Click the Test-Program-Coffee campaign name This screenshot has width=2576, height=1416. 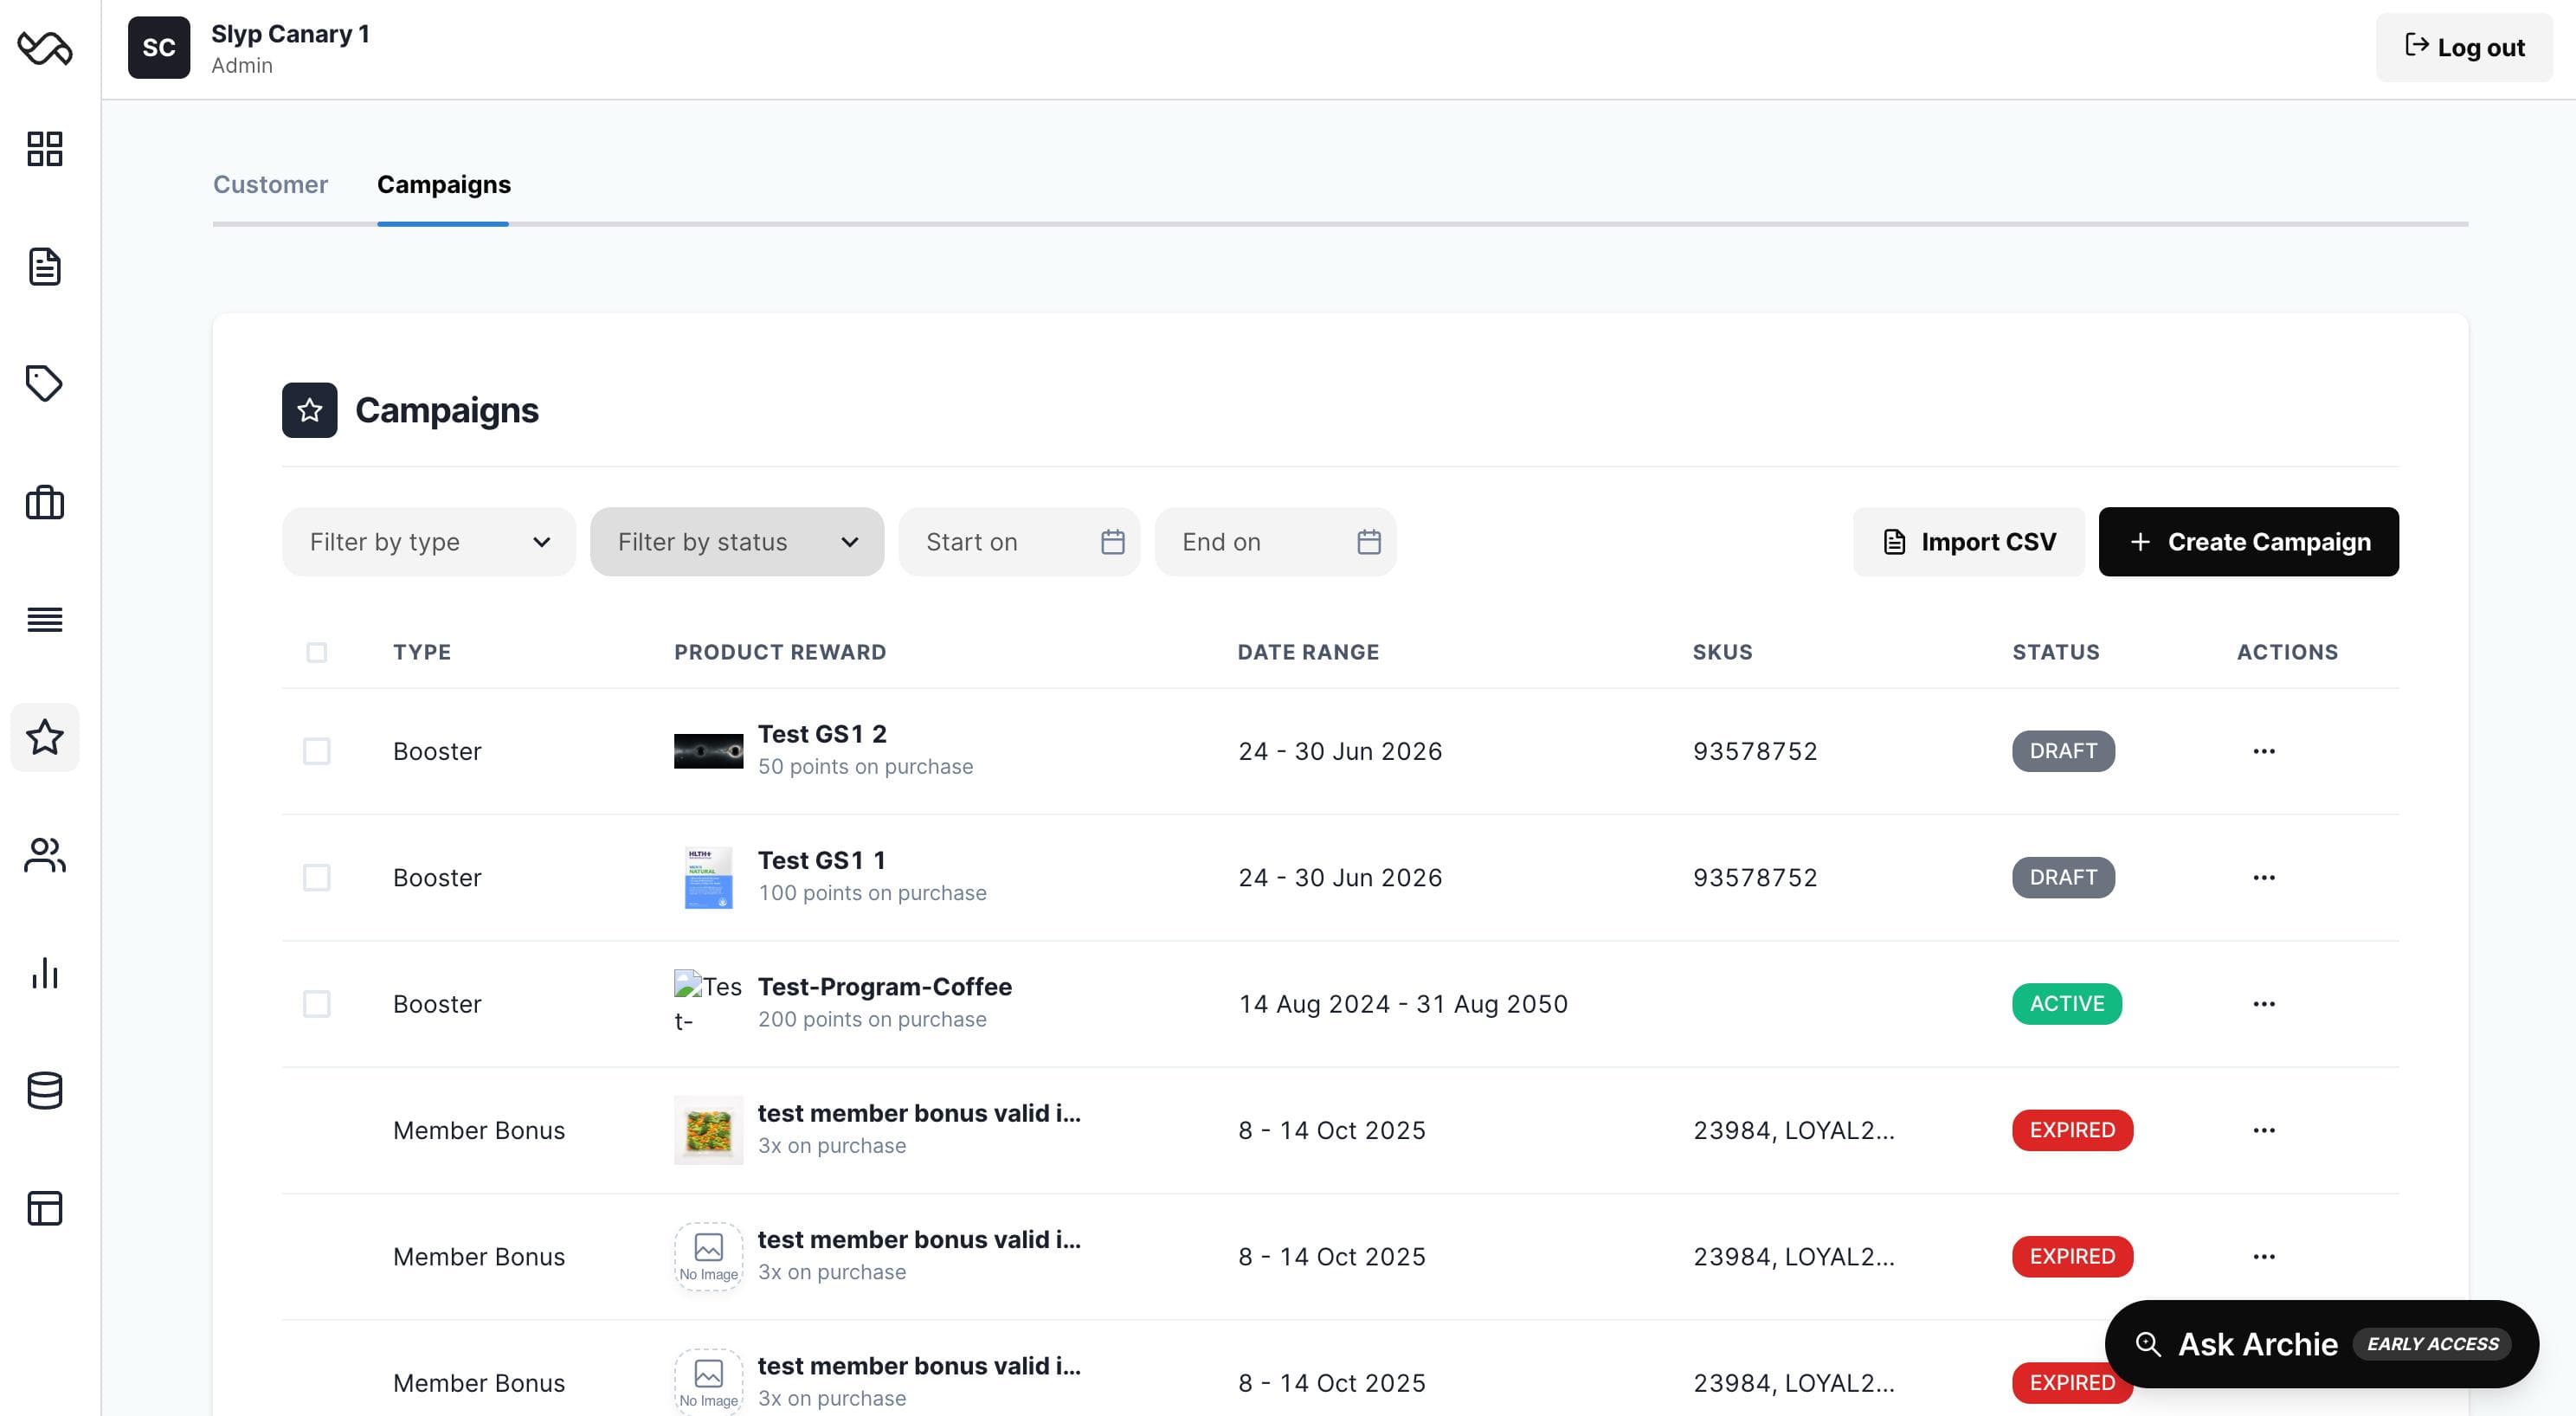[x=885, y=986]
